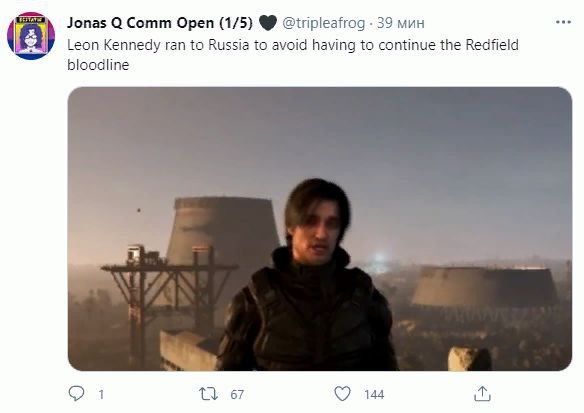
Task: Open the reply icon under the tweet
Action: (x=76, y=393)
